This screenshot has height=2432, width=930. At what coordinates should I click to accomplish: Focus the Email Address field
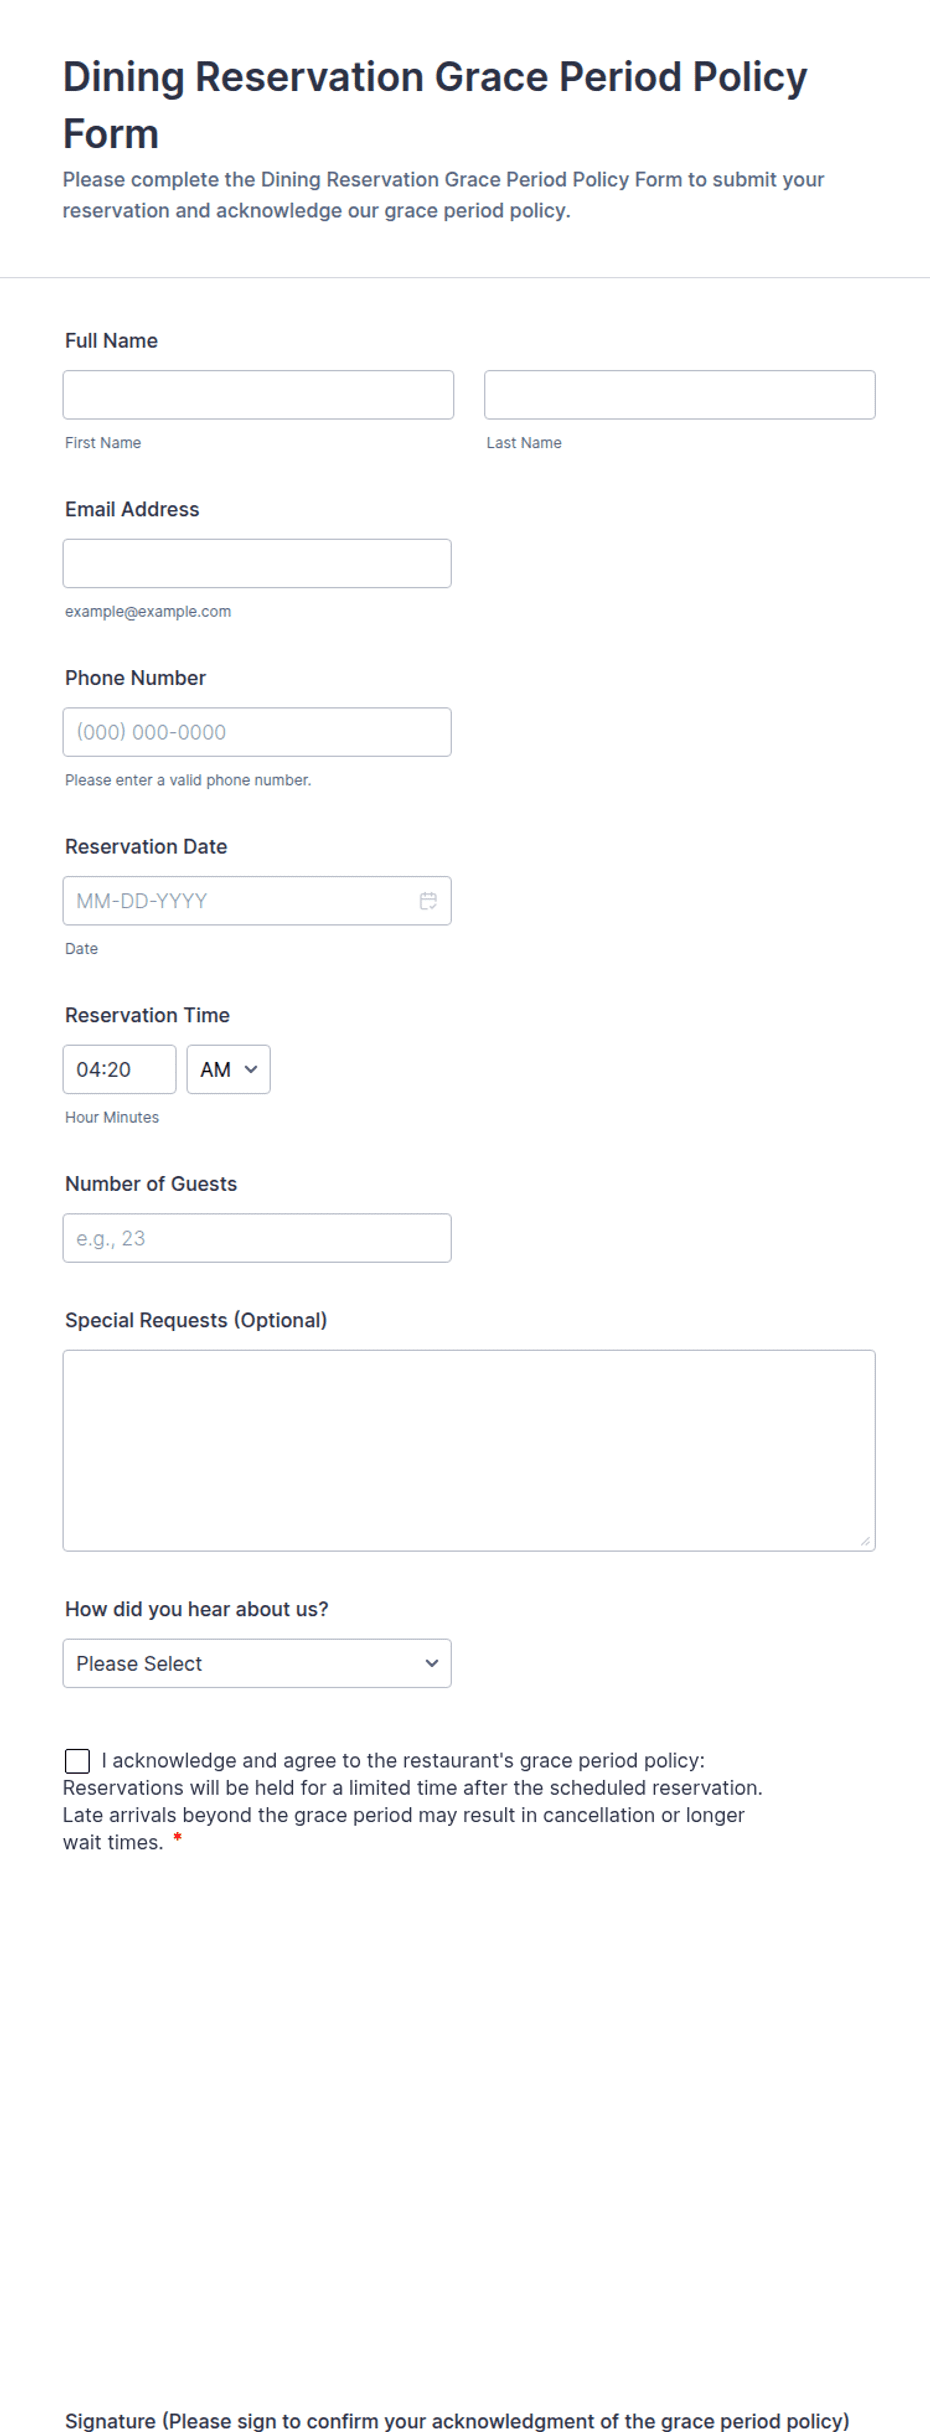(257, 563)
